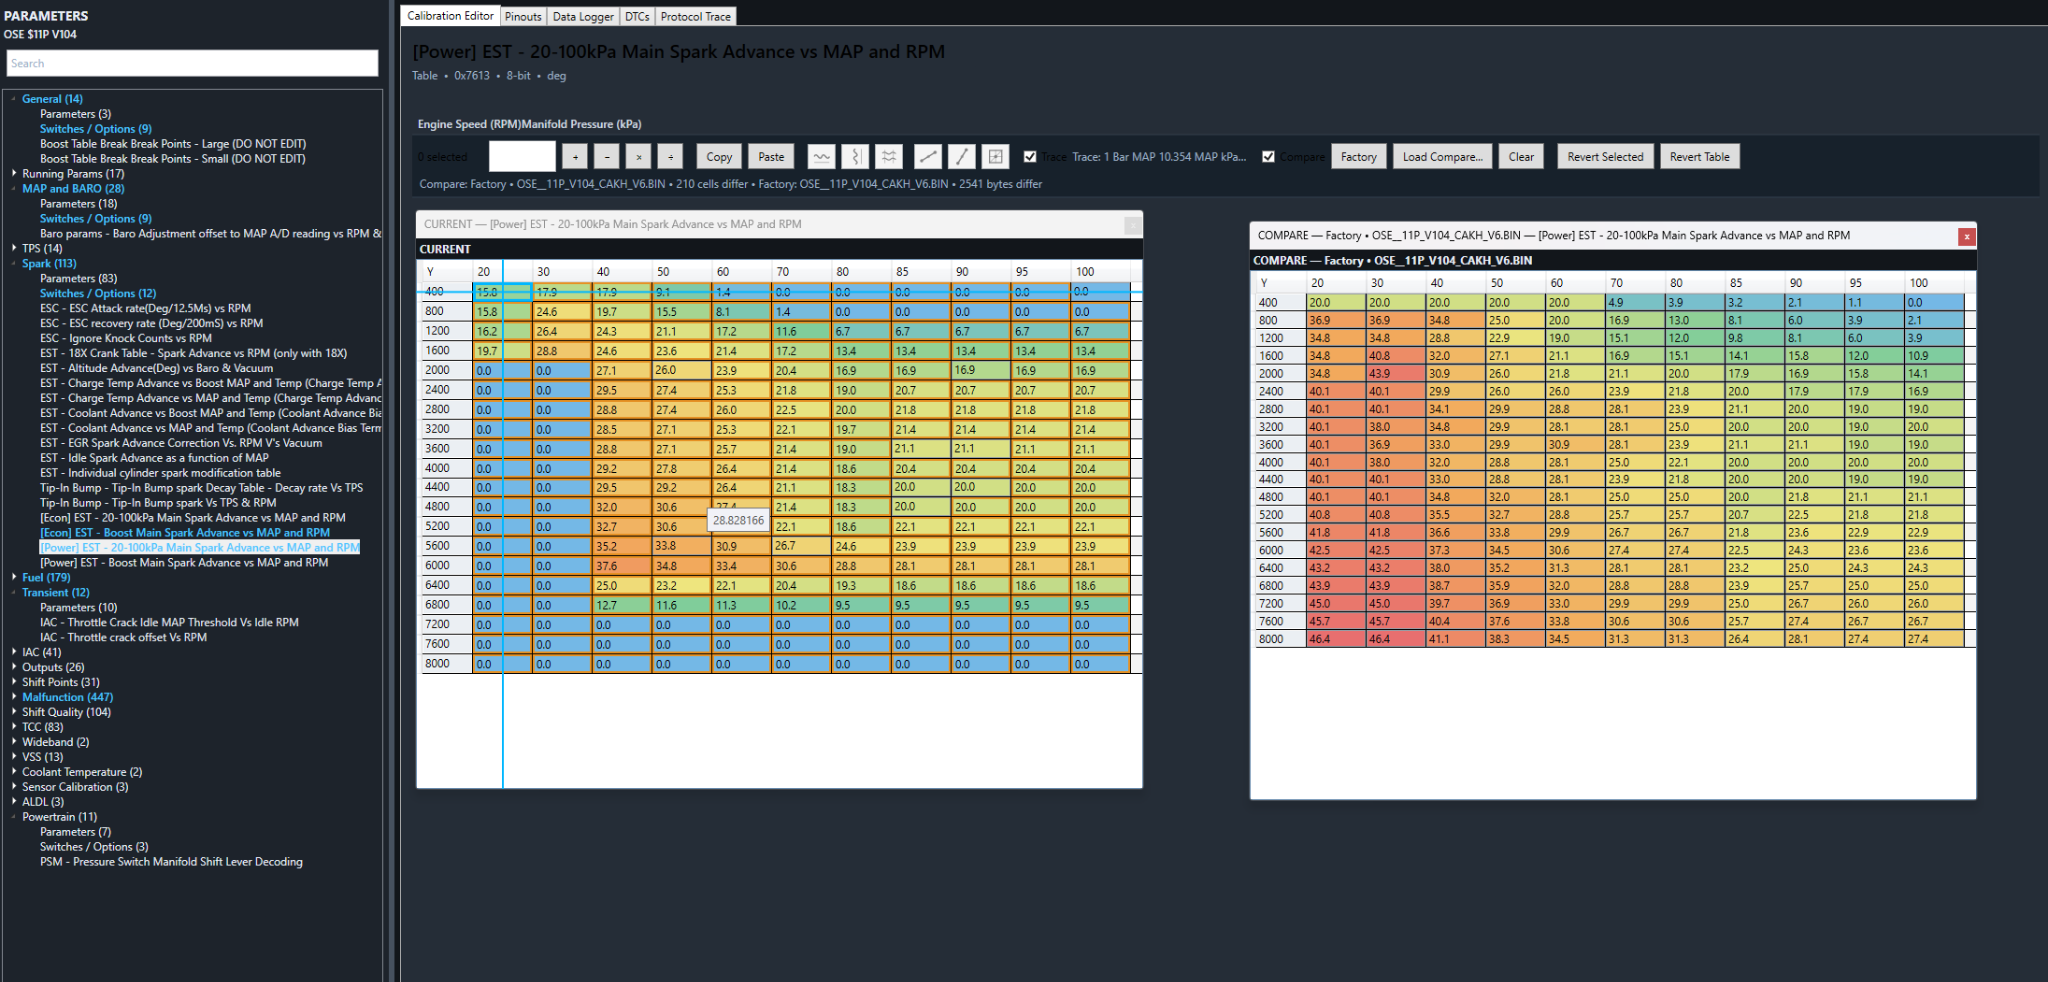Collapse the Spark (113) group
This screenshot has height=982, width=2048.
pyautogui.click(x=14, y=264)
